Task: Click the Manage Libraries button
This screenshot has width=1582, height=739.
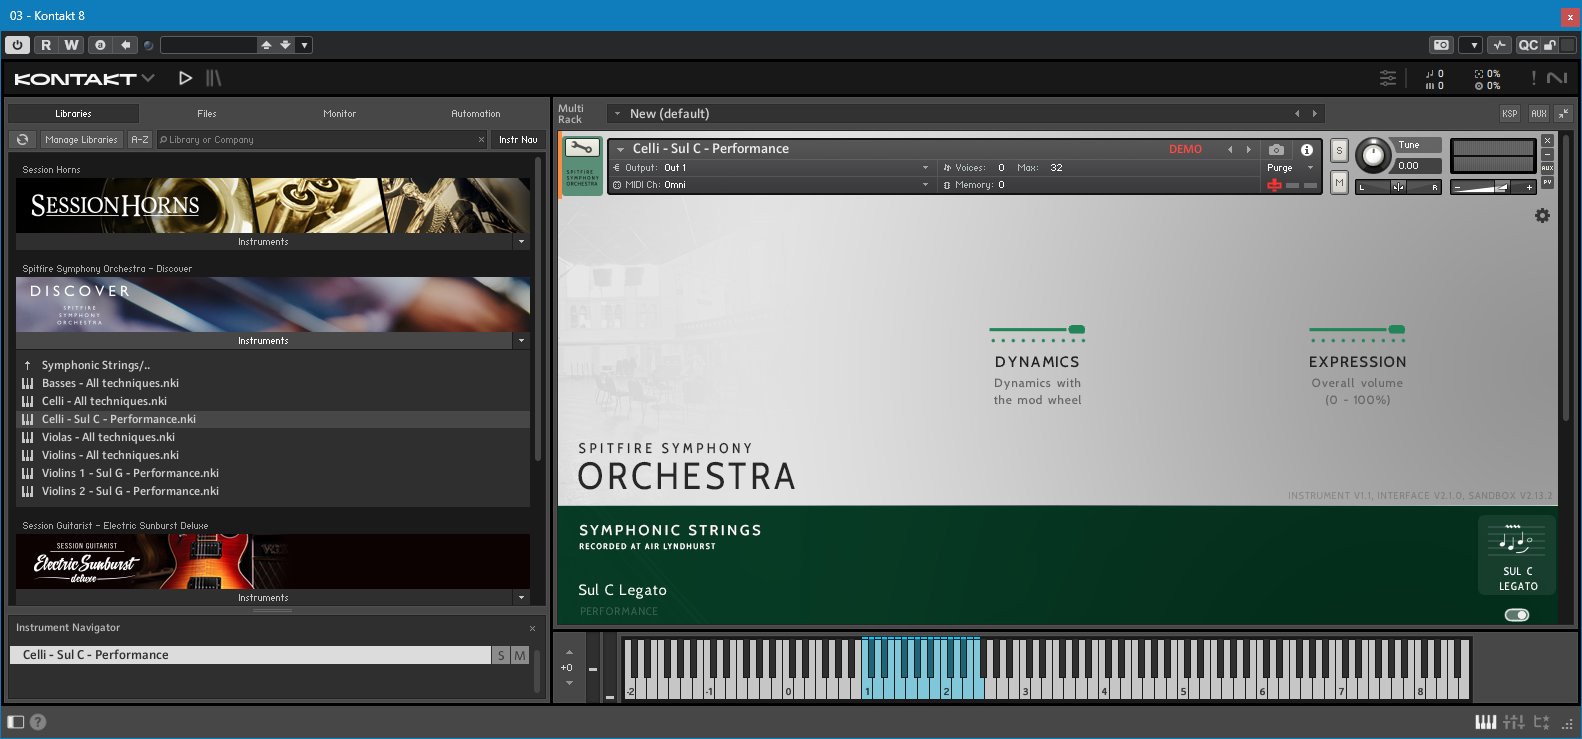Action: click(81, 140)
